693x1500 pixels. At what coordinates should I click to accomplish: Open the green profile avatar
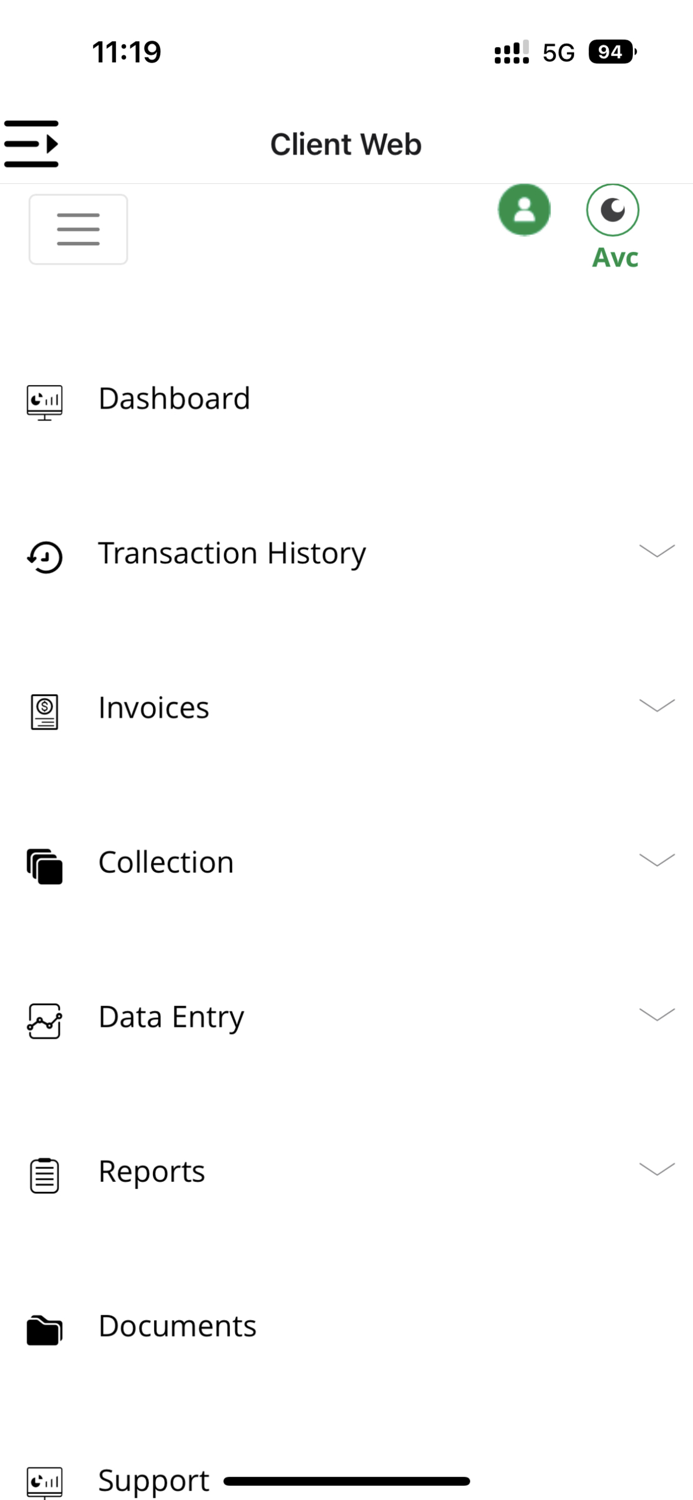click(523, 209)
